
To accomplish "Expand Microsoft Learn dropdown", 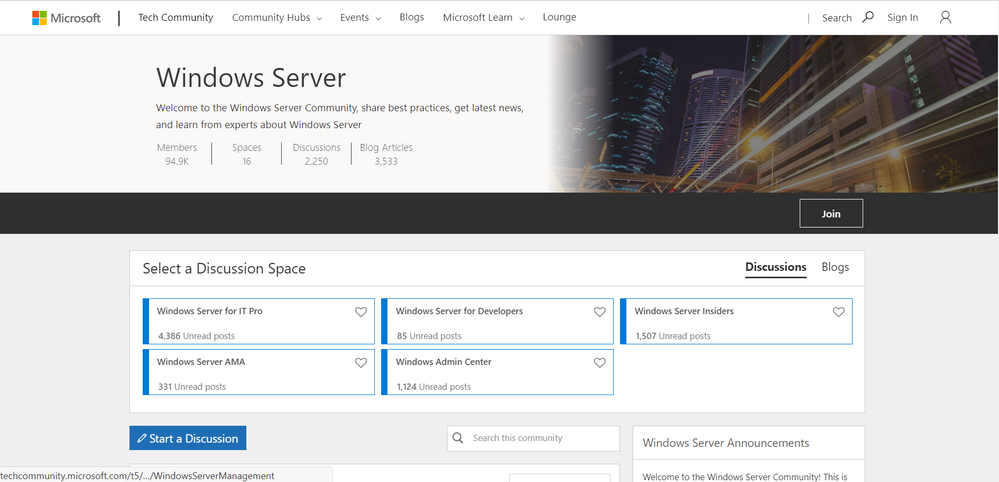I will [x=484, y=18].
